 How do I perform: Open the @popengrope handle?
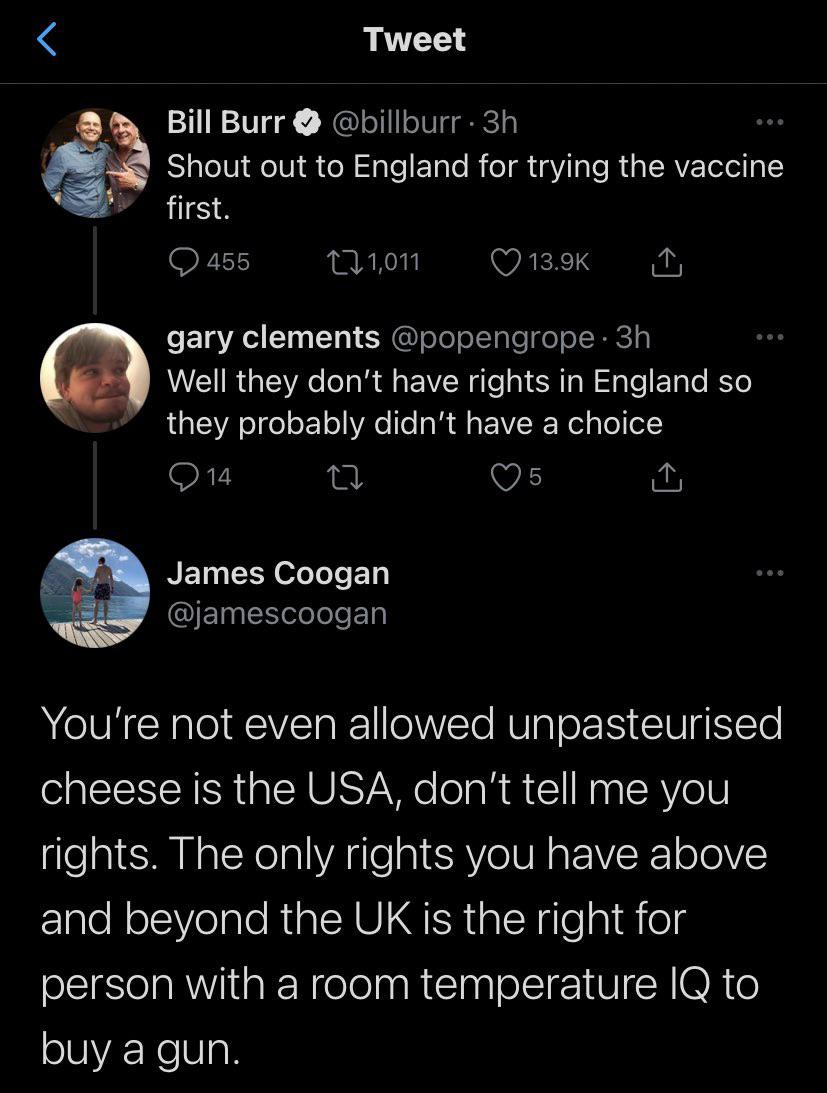pos(493,338)
